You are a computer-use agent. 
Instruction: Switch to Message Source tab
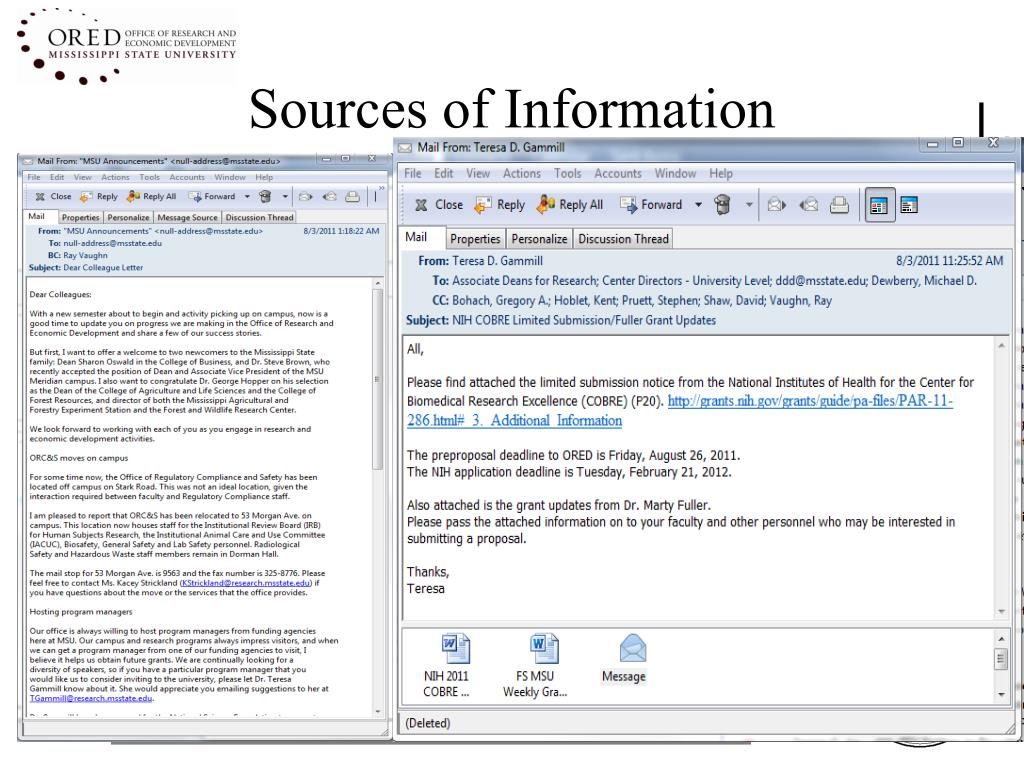(187, 217)
